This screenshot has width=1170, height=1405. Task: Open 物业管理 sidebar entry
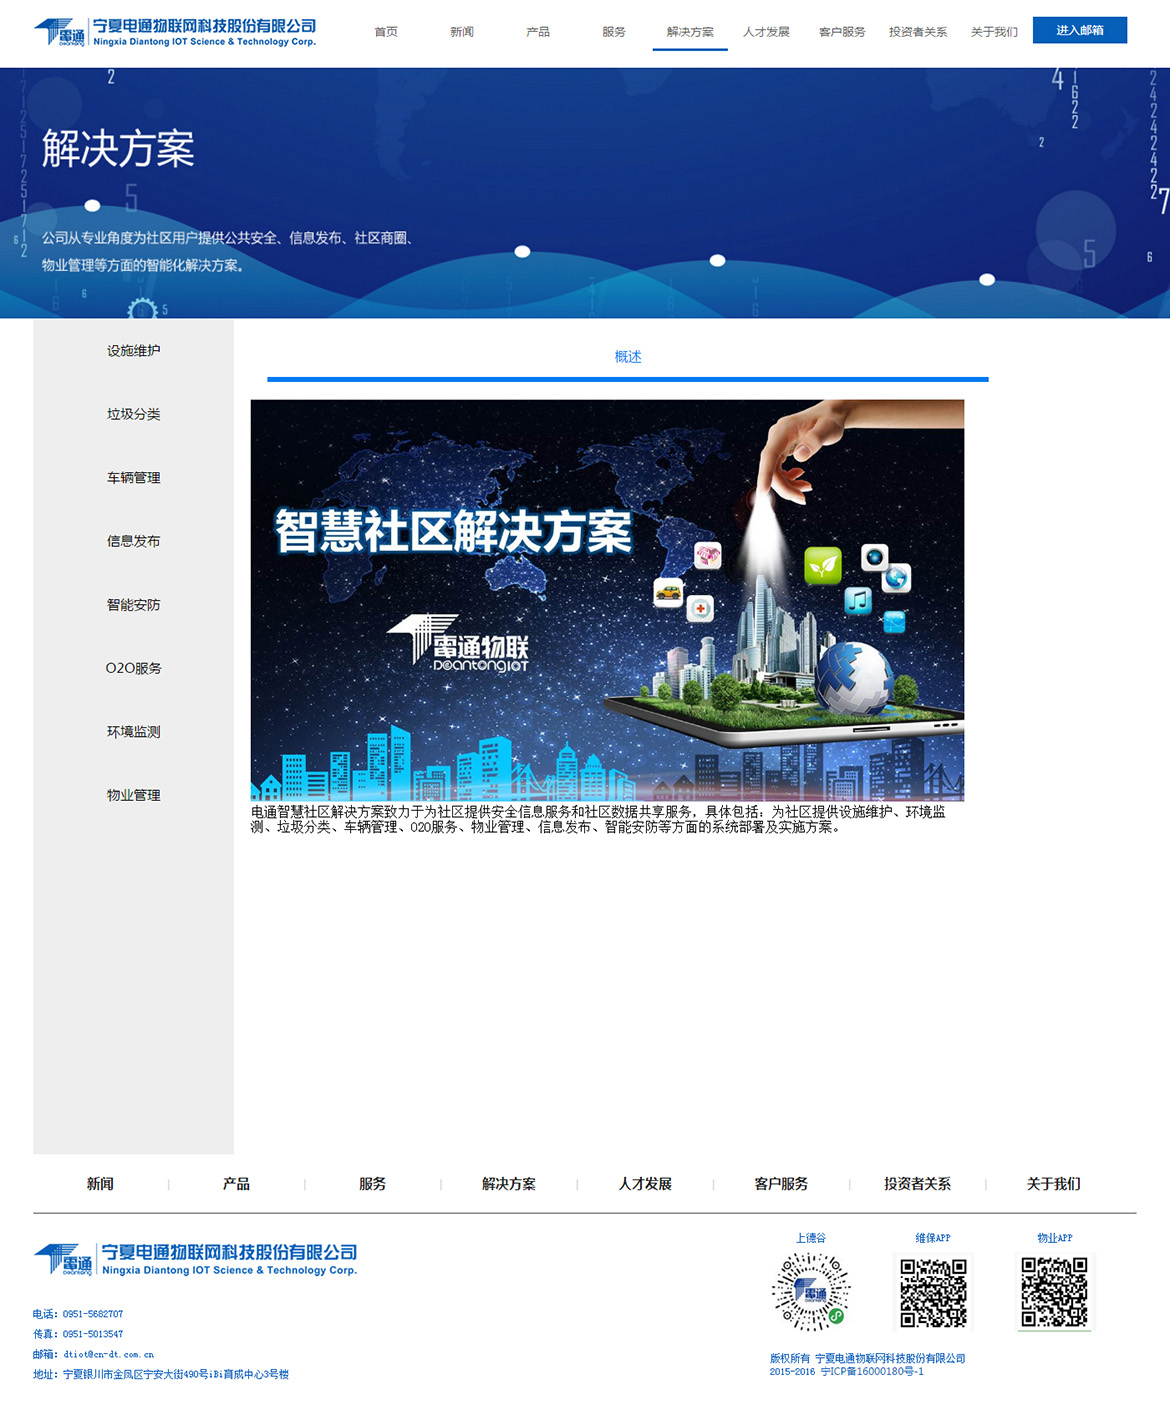click(x=133, y=795)
